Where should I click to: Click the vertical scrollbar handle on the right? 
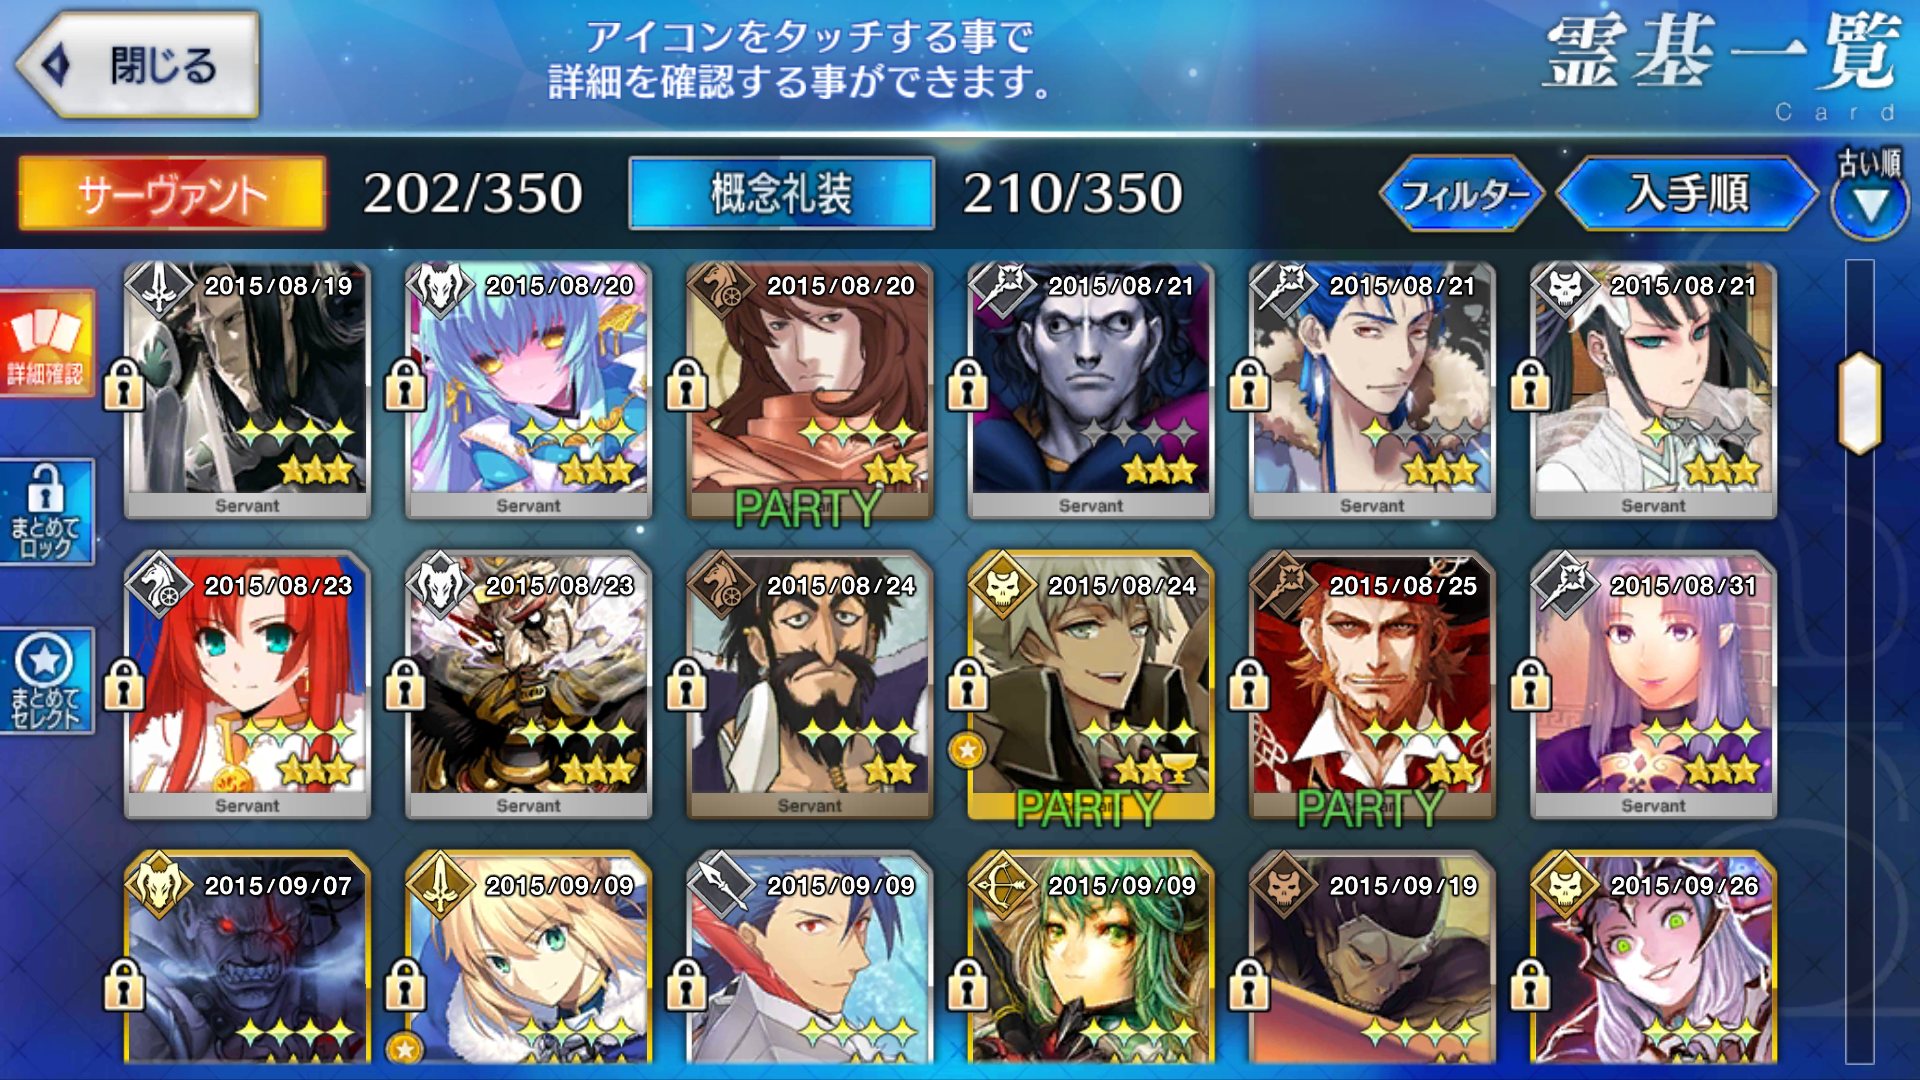coord(1860,402)
